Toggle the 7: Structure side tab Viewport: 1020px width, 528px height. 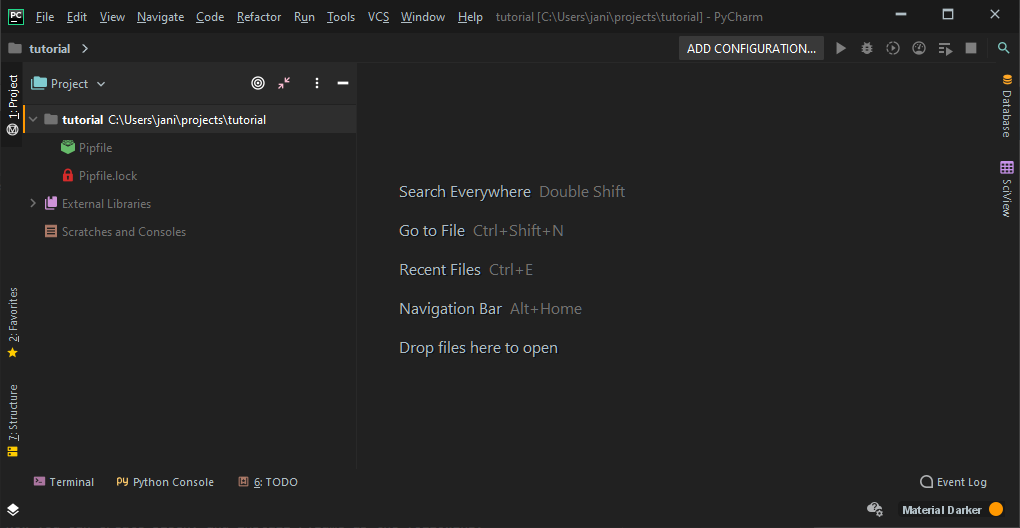tap(12, 421)
